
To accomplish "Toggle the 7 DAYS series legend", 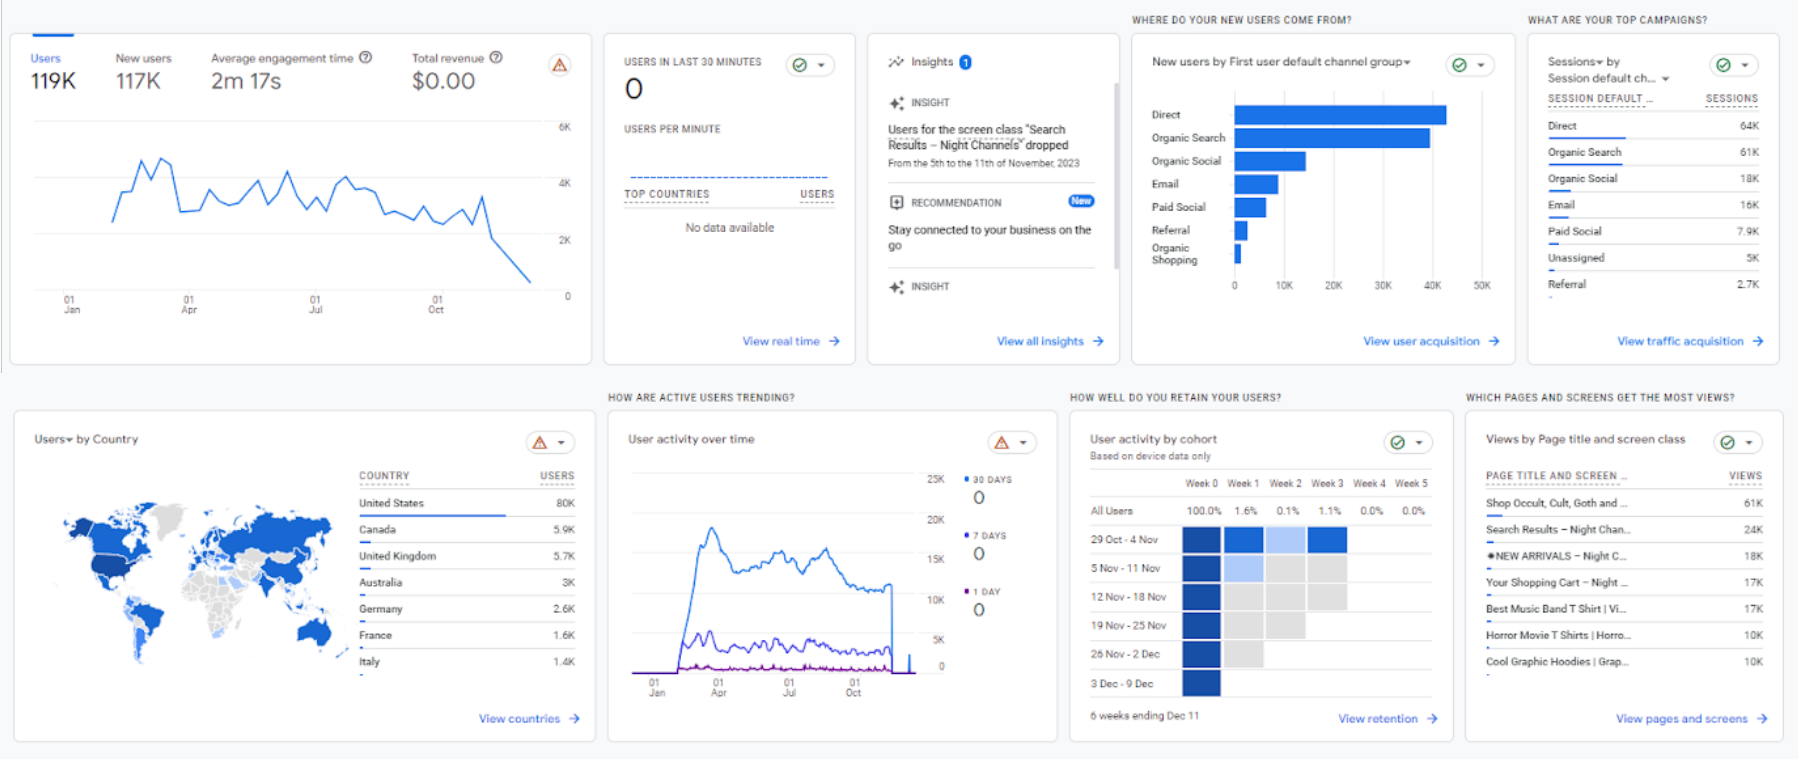I will pos(988,536).
